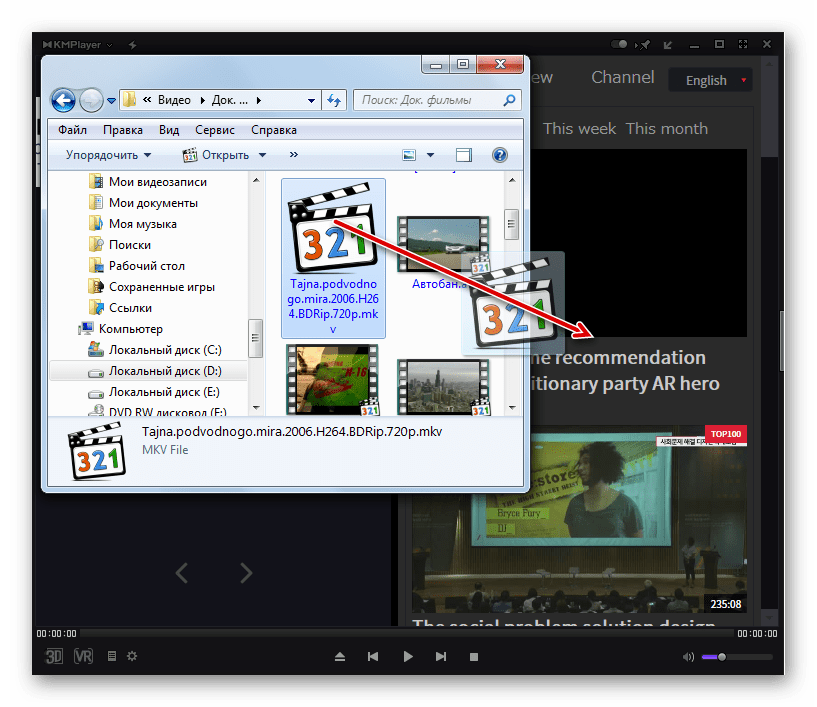Open the Правка menu
Image resolution: width=817 pixels, height=707 pixels.
coord(123,130)
